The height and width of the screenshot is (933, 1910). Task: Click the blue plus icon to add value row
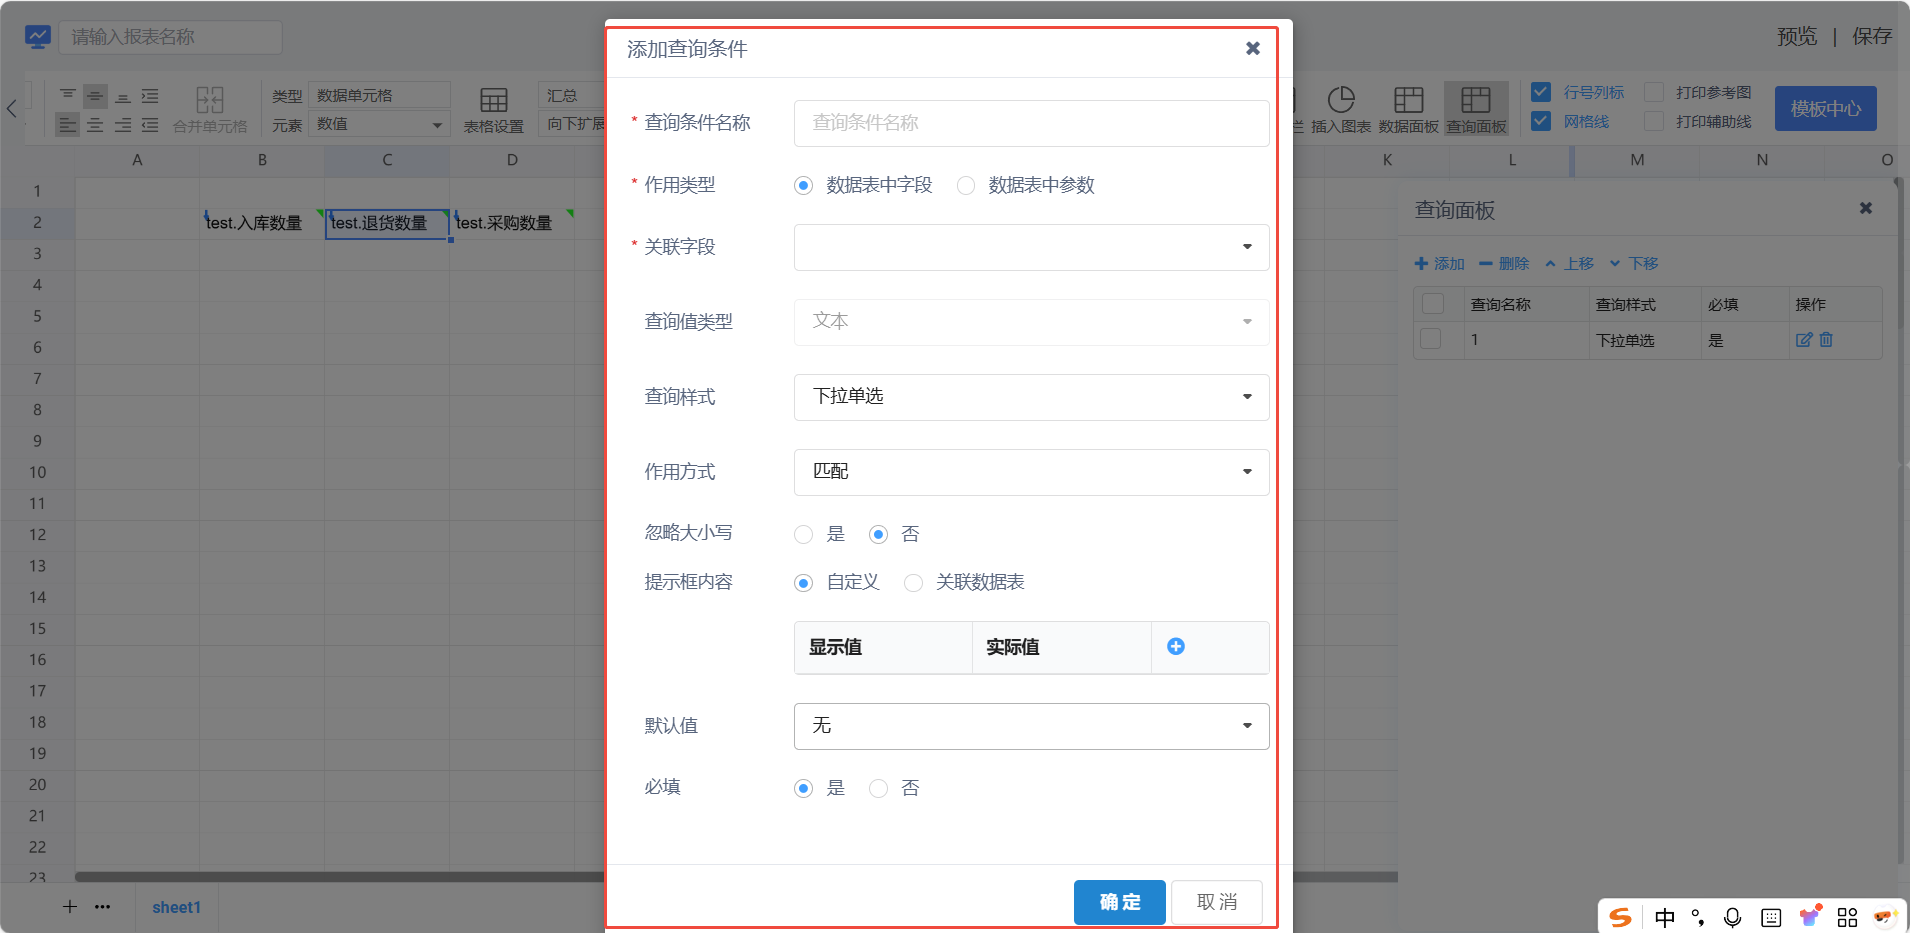(x=1176, y=647)
